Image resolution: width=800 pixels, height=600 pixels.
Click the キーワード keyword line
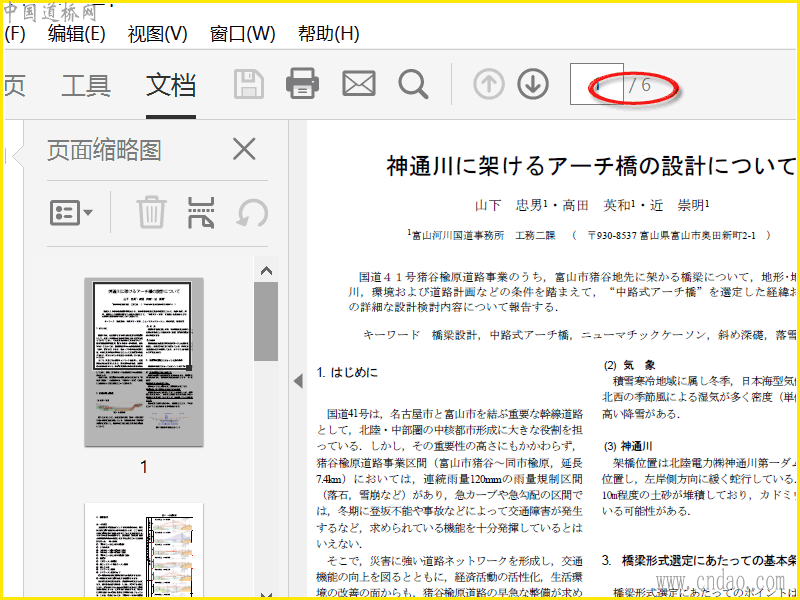(579, 335)
